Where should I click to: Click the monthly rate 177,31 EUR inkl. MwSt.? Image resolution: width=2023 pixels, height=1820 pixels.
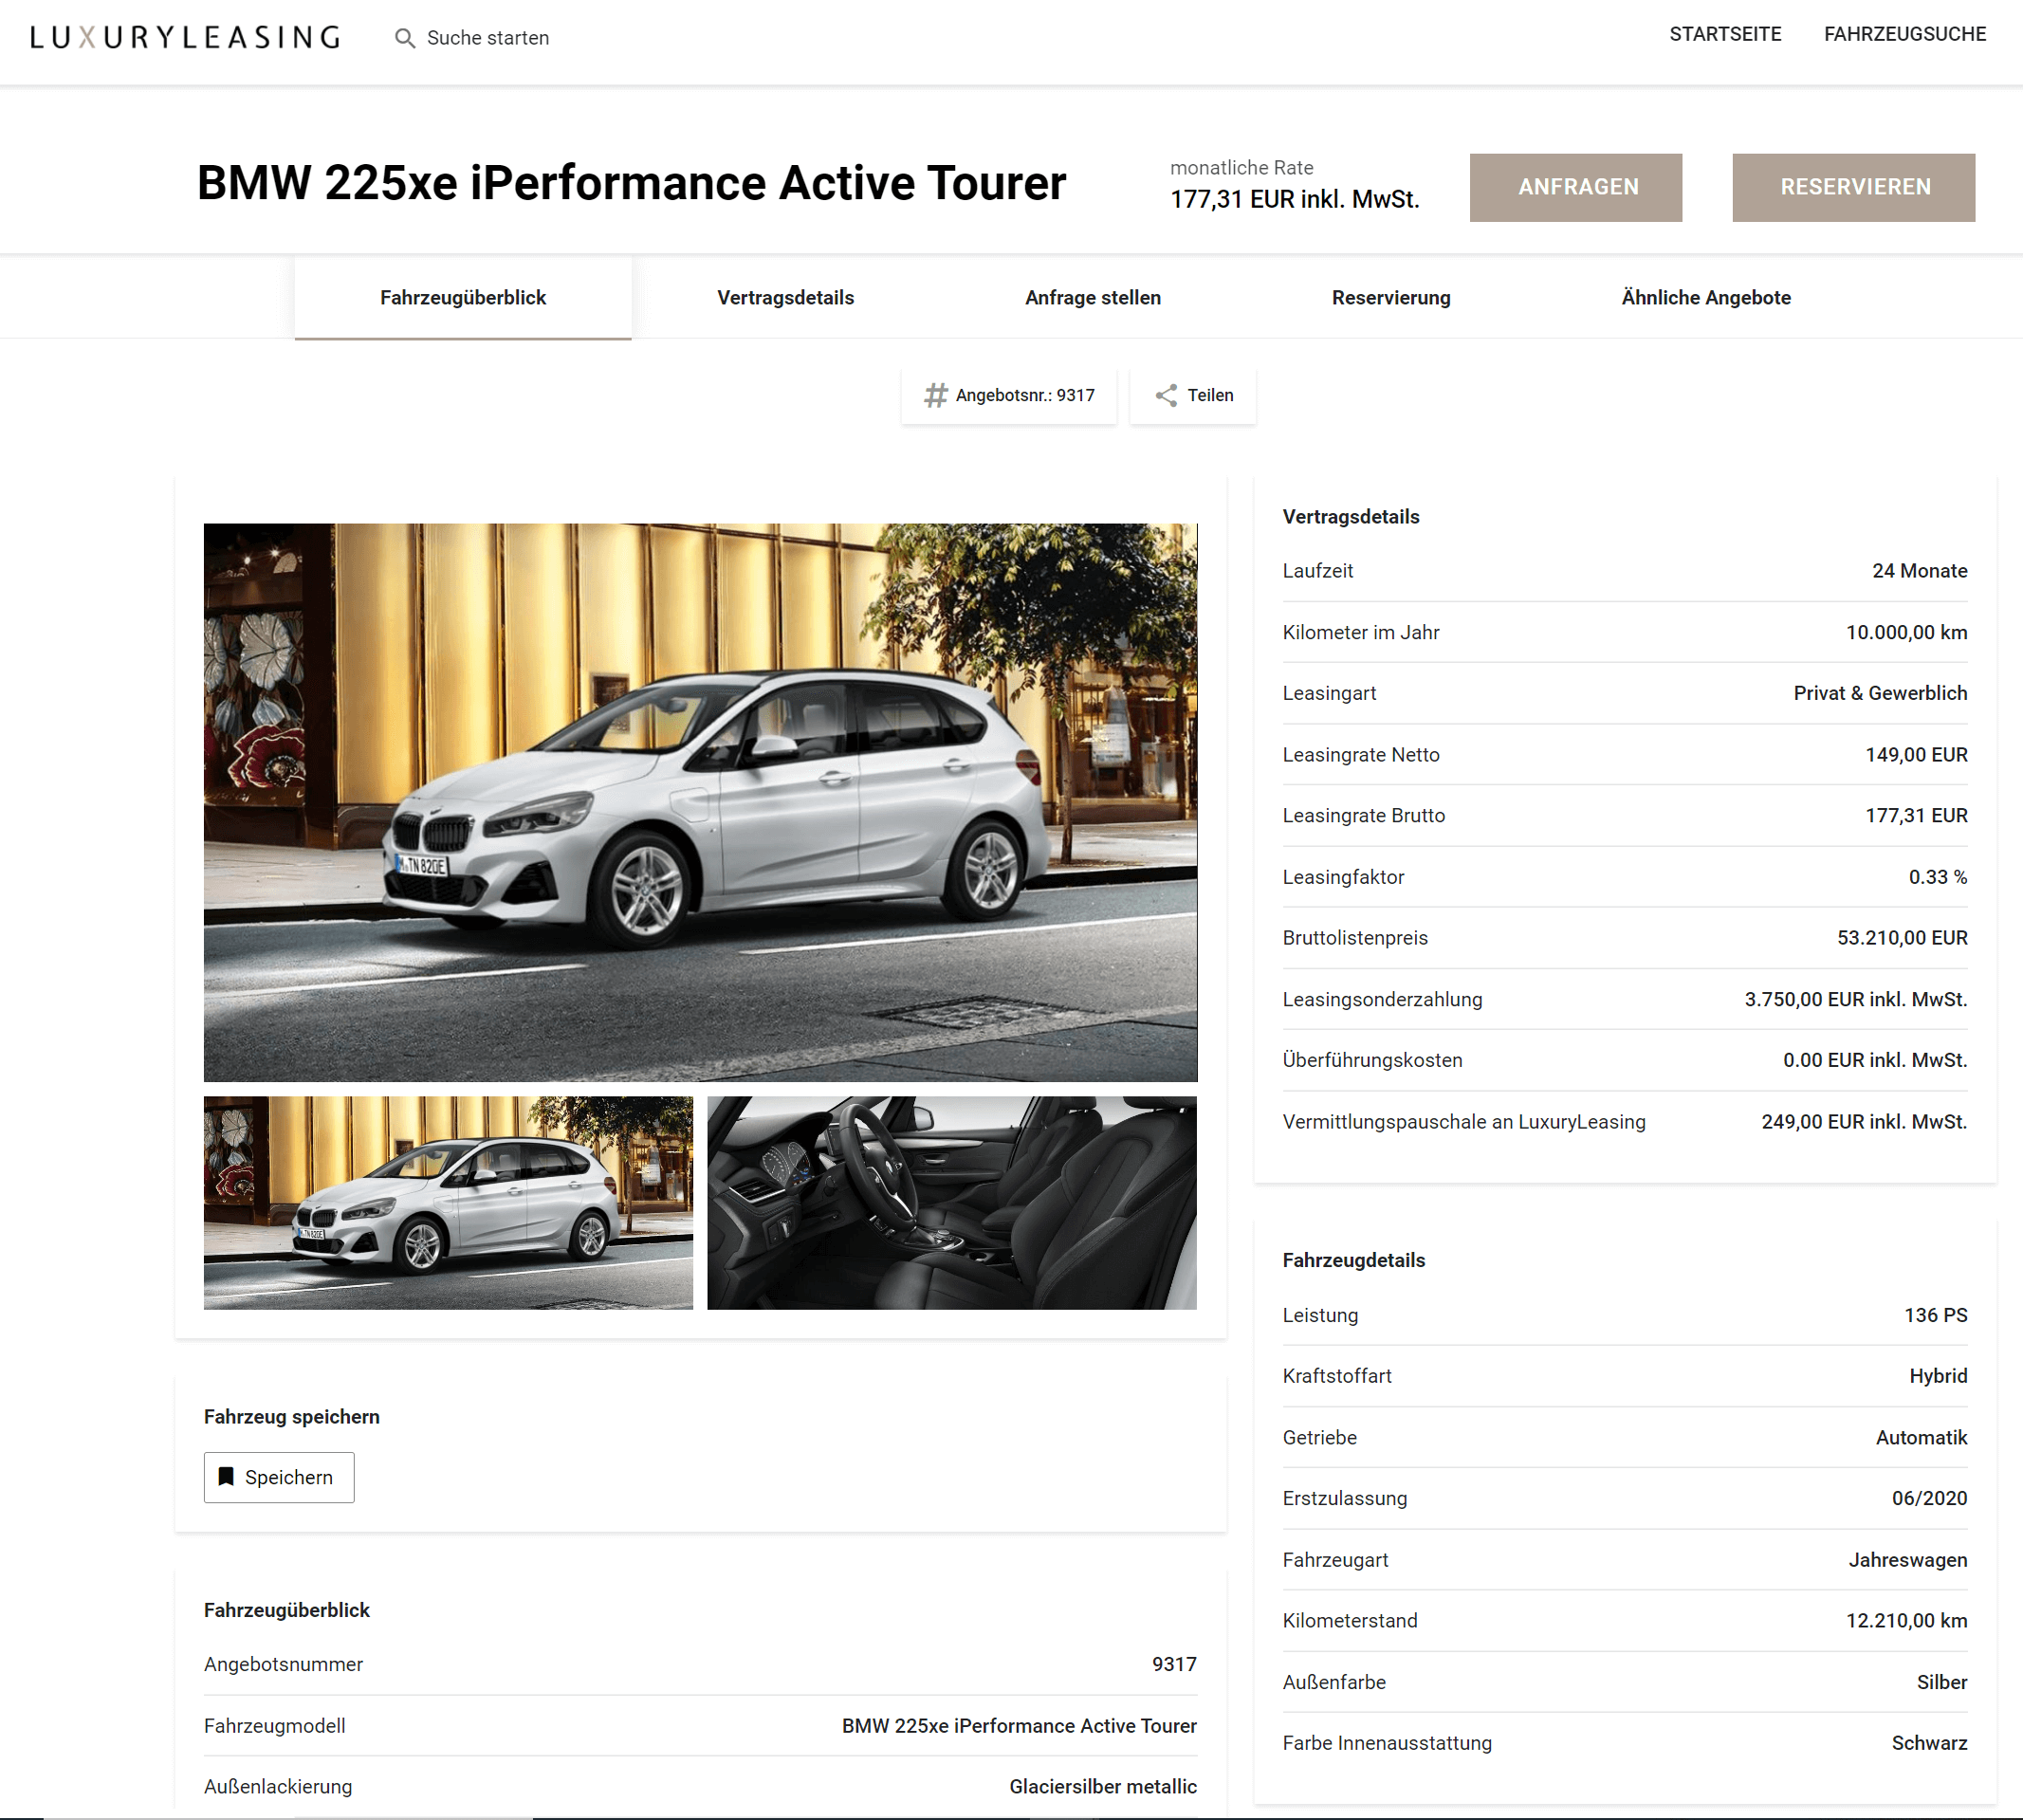[x=1294, y=199]
